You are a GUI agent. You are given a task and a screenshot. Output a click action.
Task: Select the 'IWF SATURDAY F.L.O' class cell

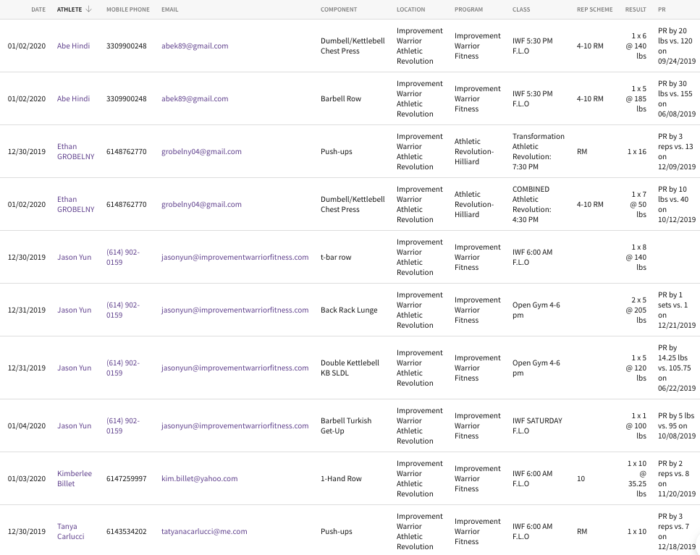(x=537, y=426)
